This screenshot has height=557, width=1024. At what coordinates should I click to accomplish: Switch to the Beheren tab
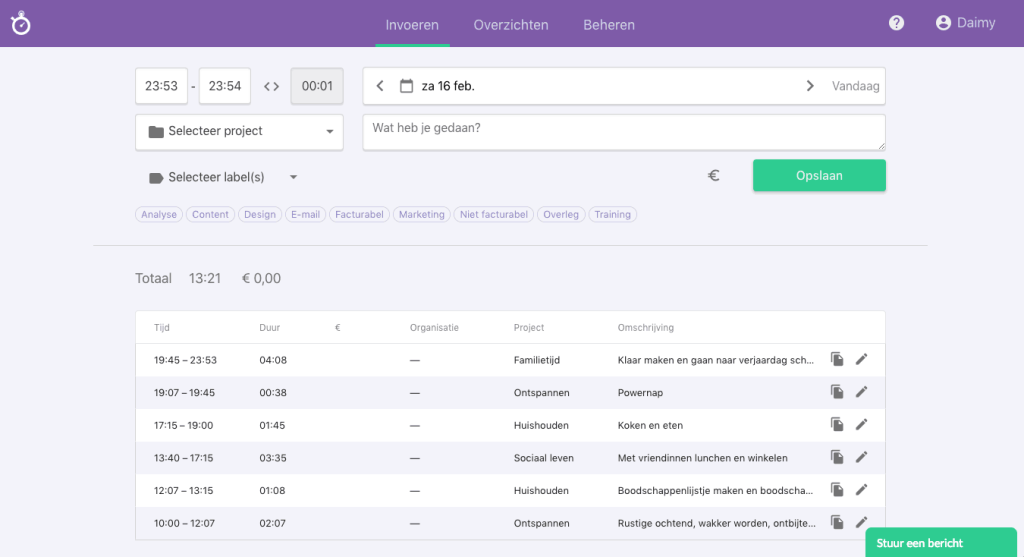[609, 25]
